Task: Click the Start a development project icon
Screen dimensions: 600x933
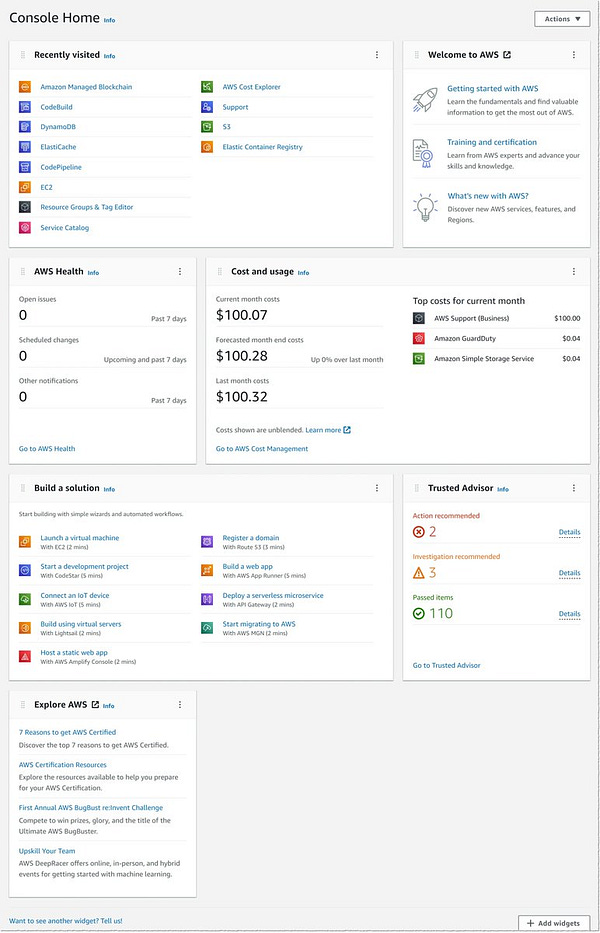Action: click(x=24, y=570)
